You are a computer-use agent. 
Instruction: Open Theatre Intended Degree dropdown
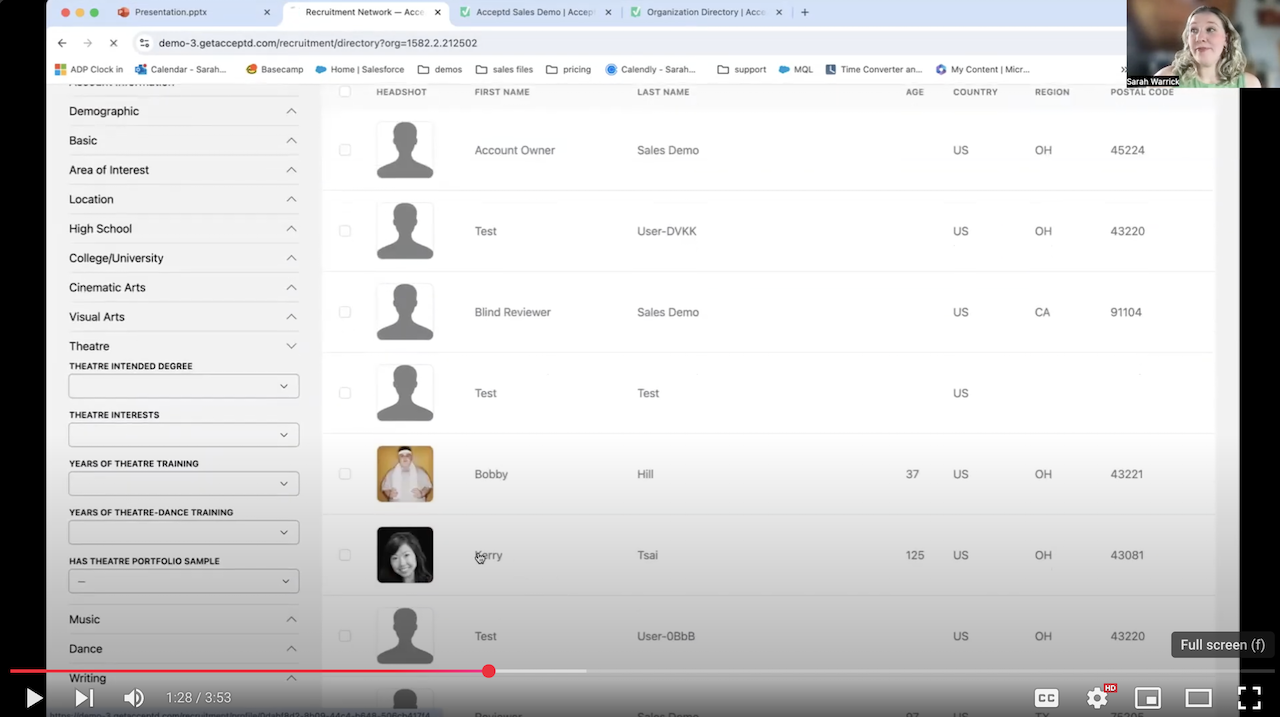click(184, 386)
